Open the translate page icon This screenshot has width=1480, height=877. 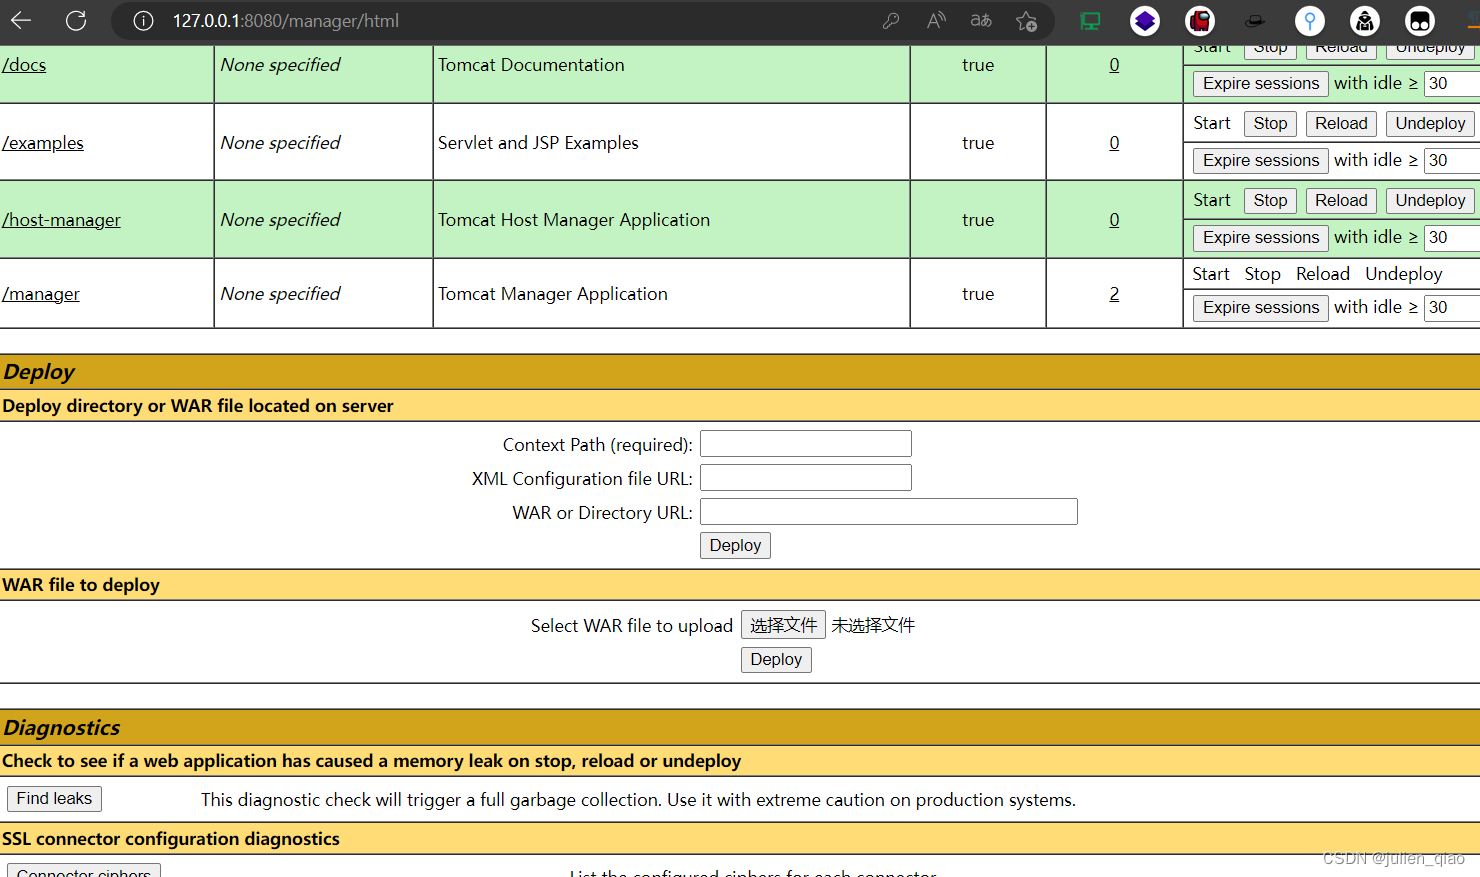pos(981,21)
